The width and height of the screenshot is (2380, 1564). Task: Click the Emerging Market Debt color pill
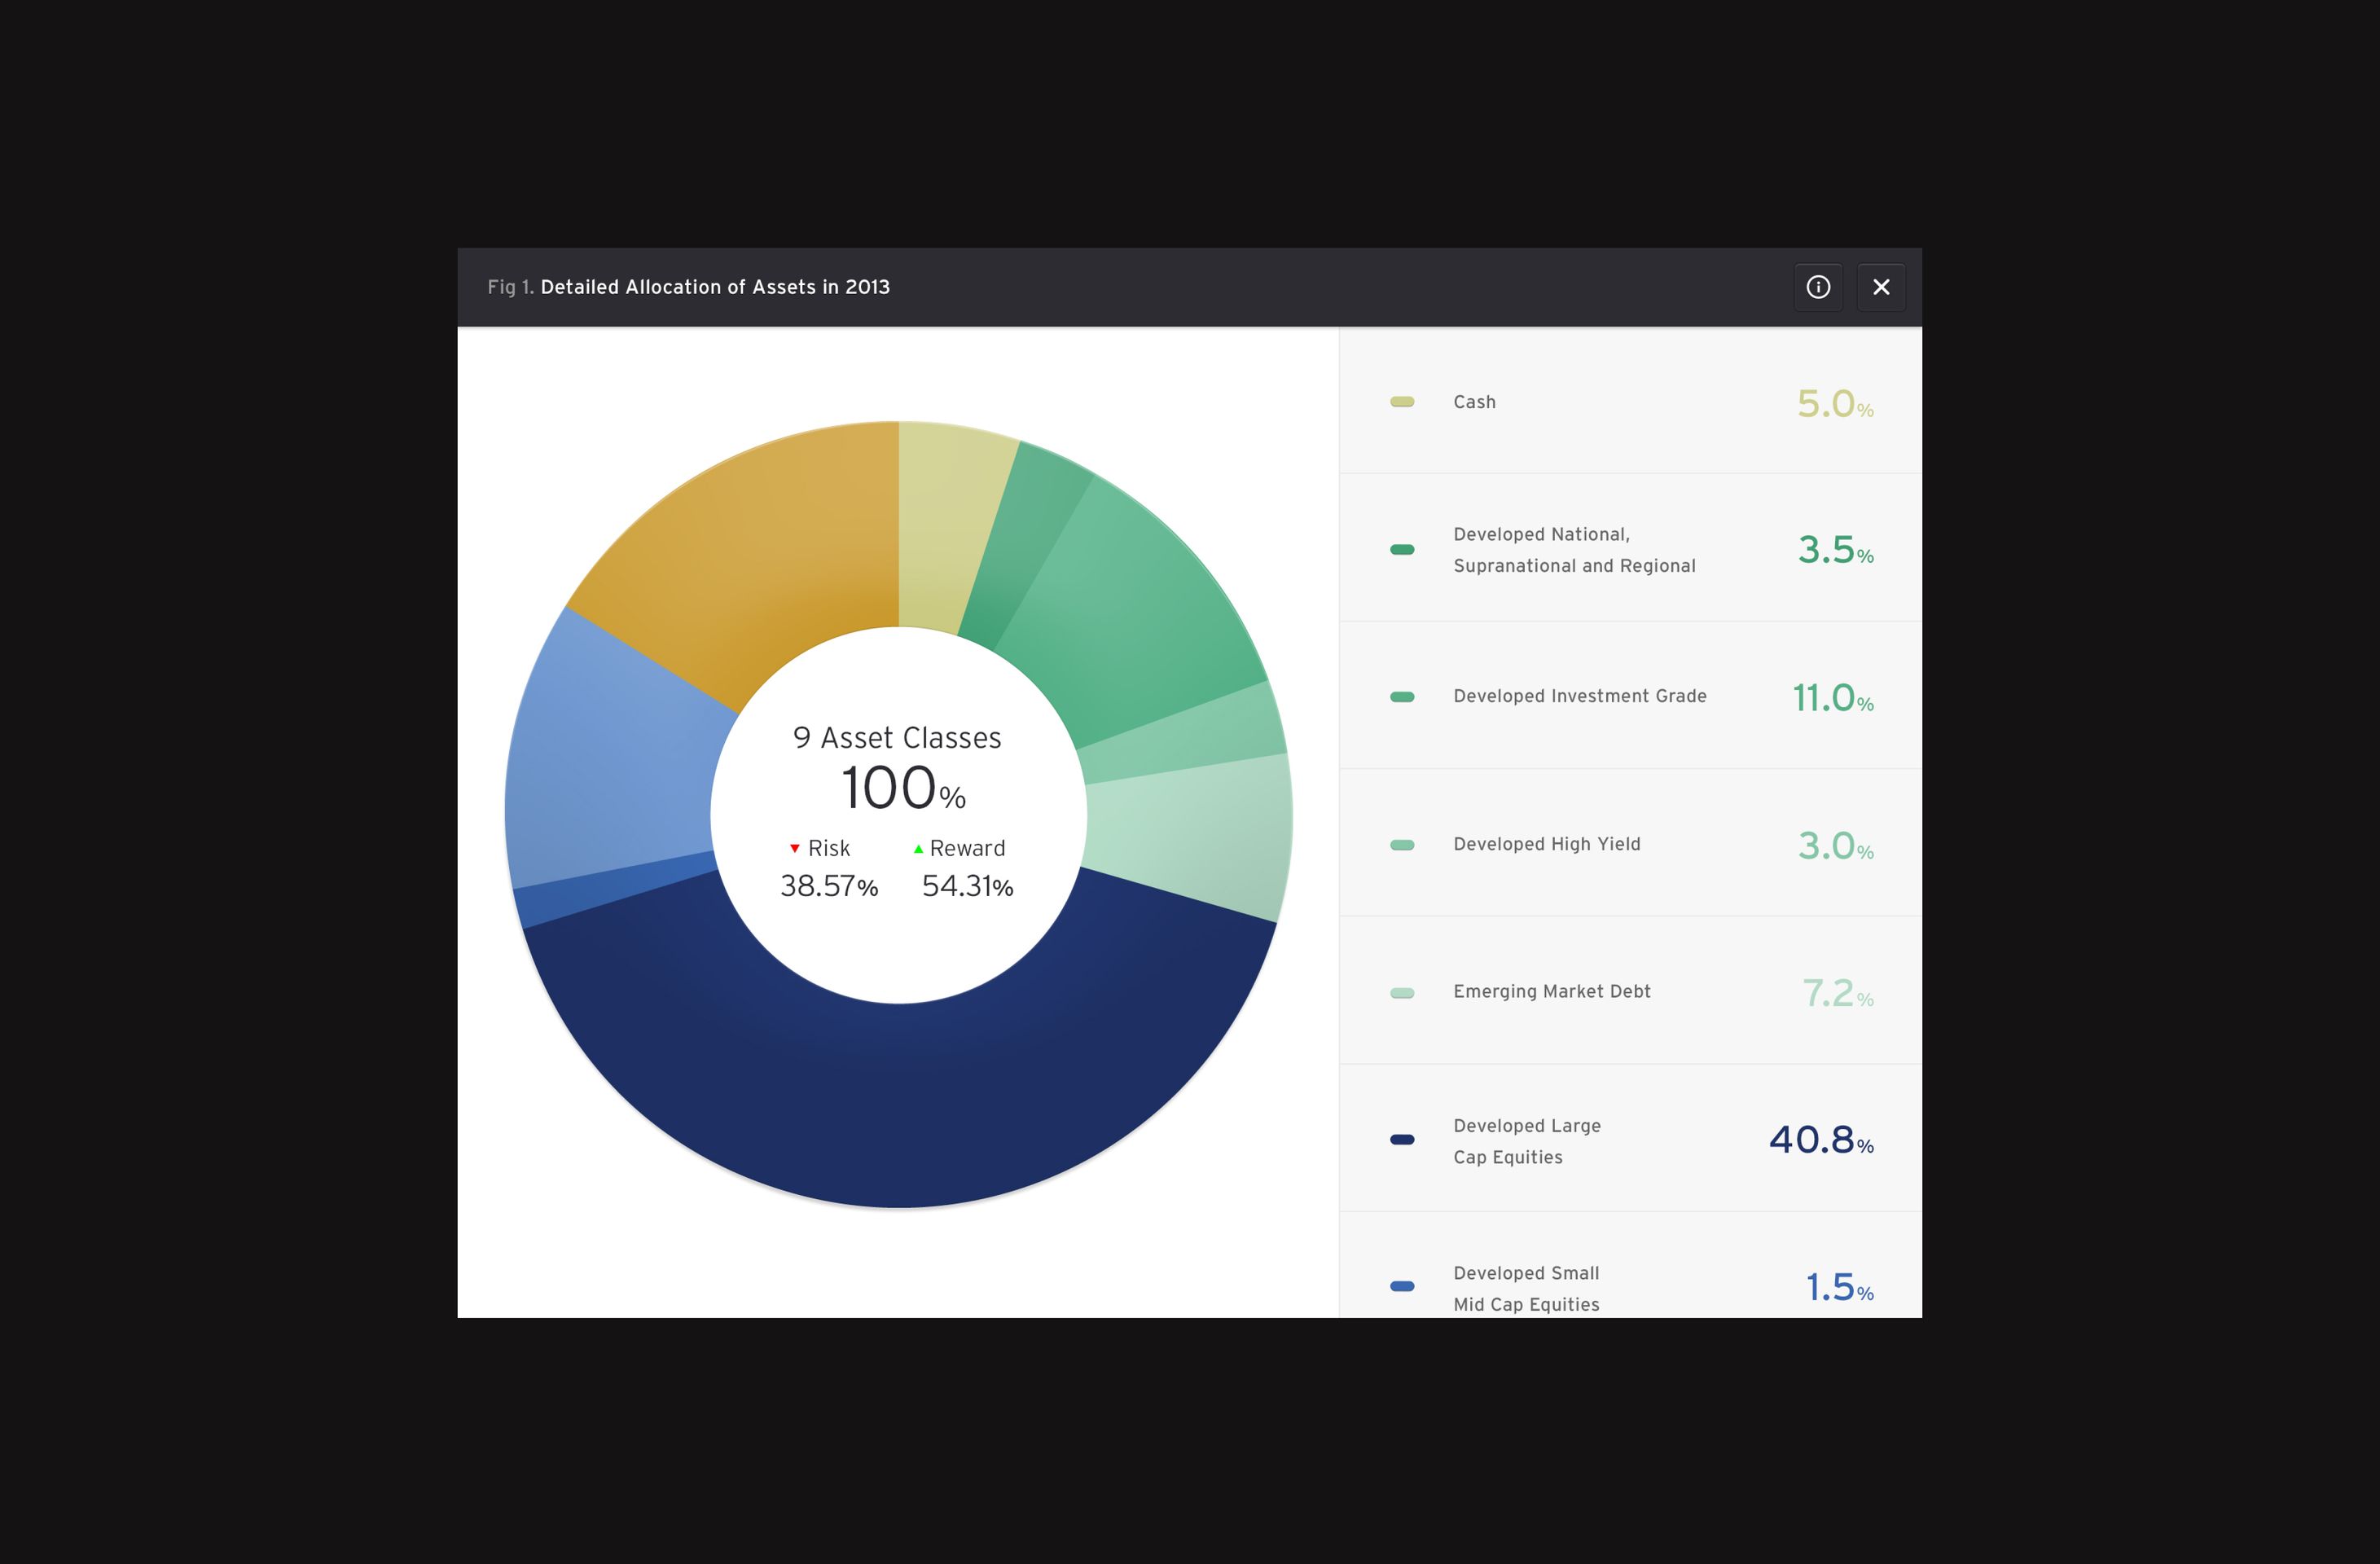[x=1402, y=993]
